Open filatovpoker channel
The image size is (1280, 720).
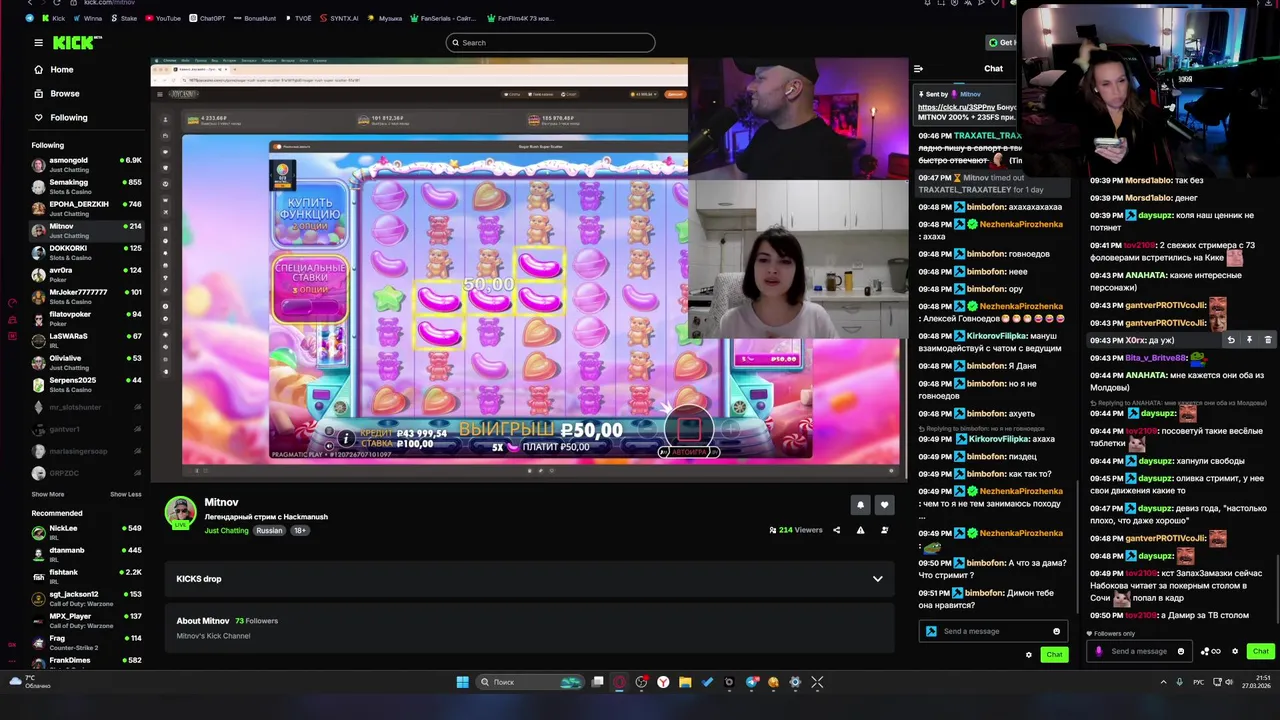(87, 318)
